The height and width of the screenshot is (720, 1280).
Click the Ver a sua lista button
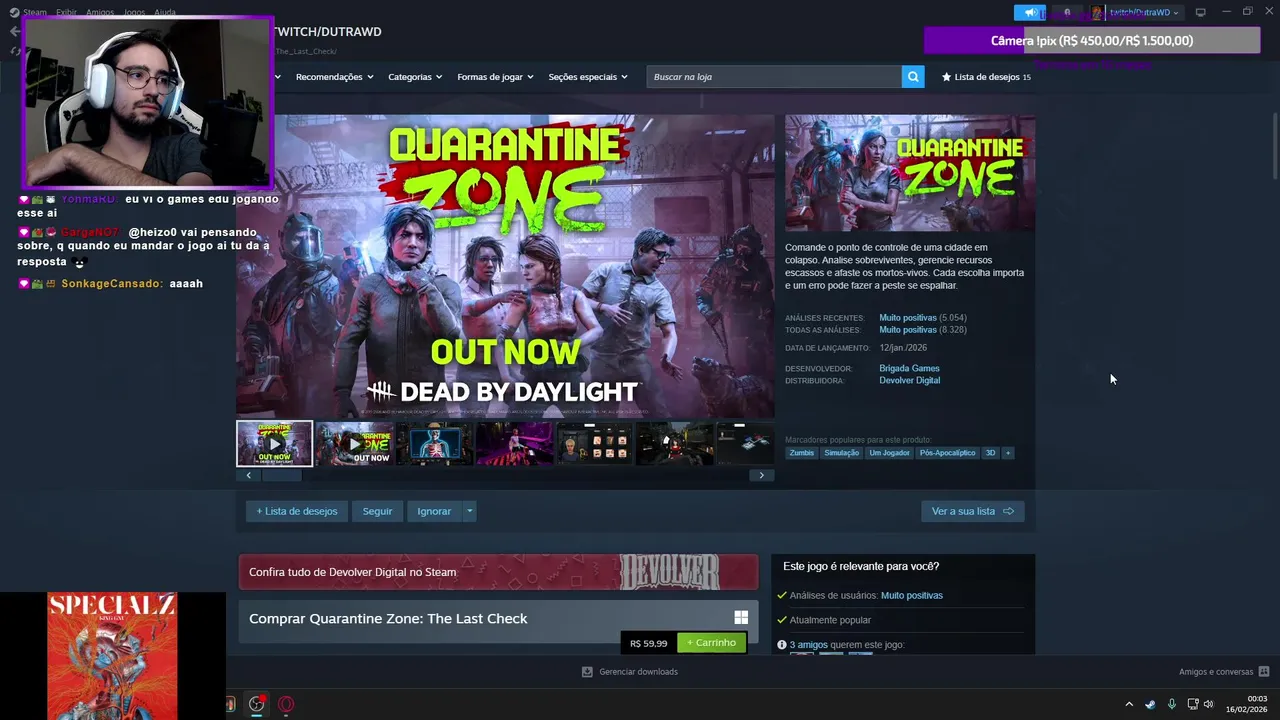coord(972,511)
